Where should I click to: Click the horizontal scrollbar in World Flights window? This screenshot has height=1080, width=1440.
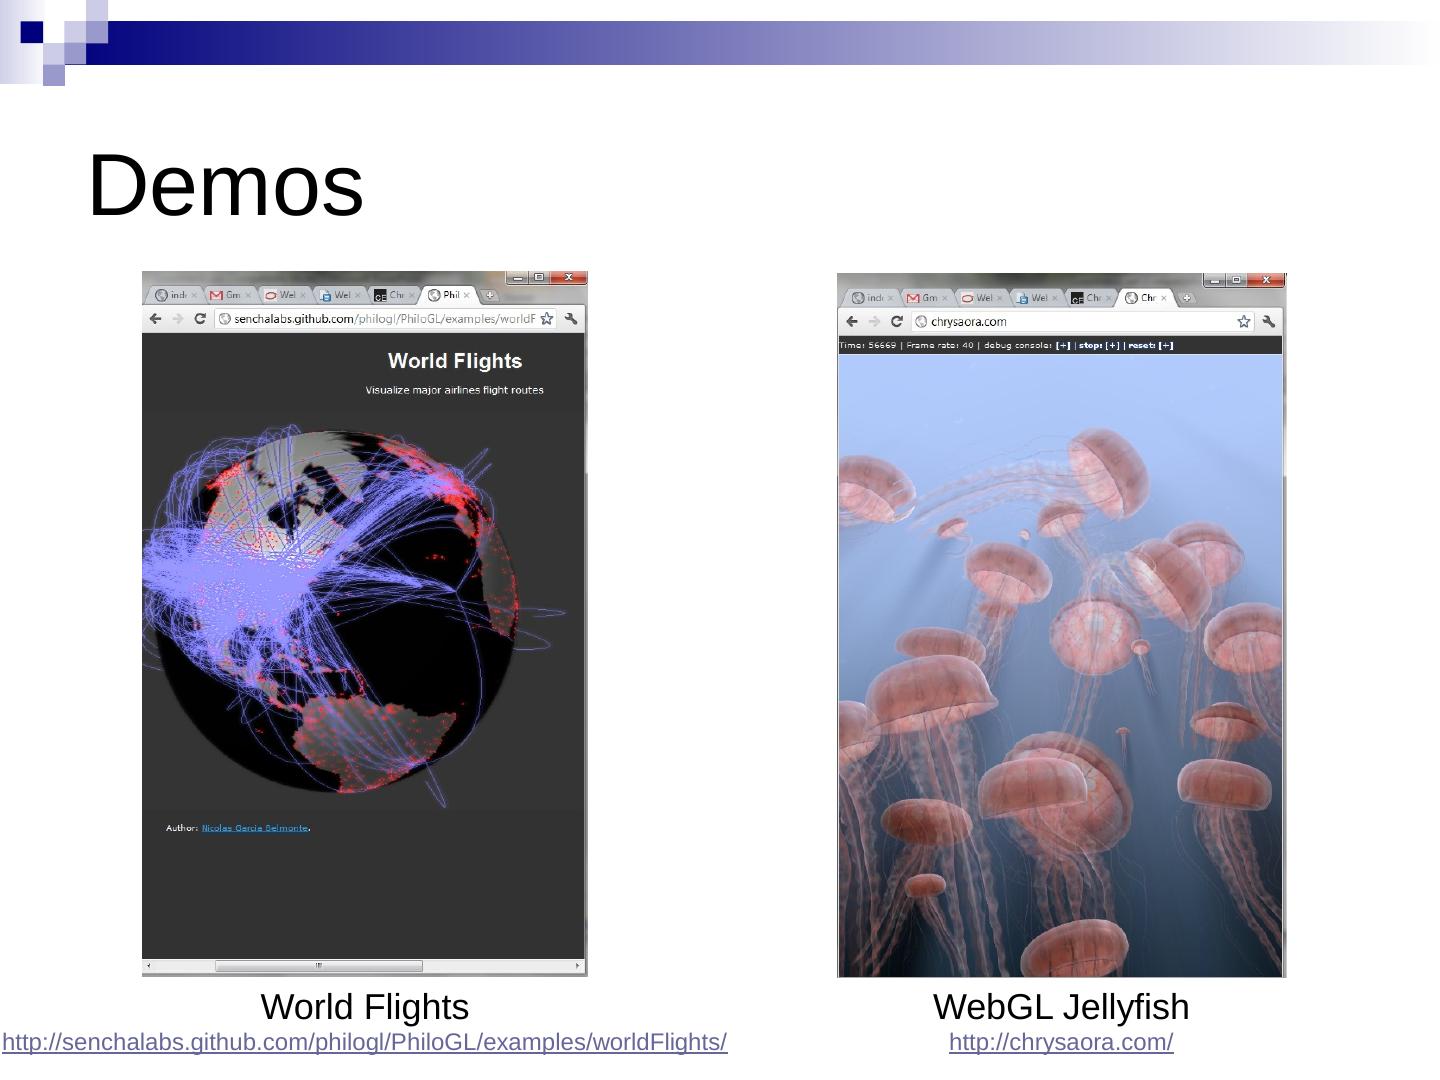point(319,966)
